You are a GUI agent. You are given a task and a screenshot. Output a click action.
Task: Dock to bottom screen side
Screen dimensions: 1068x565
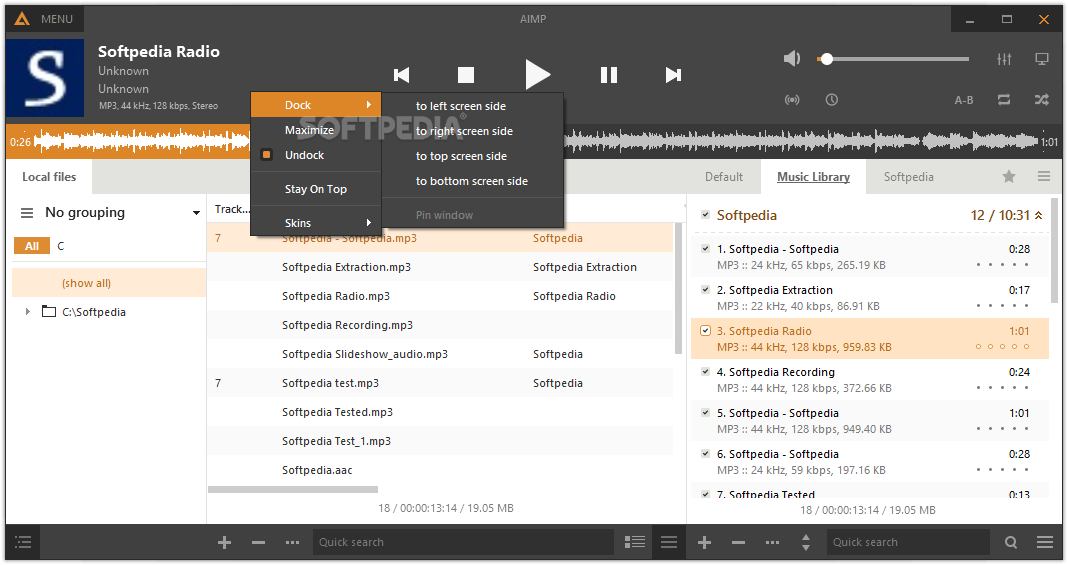click(473, 181)
